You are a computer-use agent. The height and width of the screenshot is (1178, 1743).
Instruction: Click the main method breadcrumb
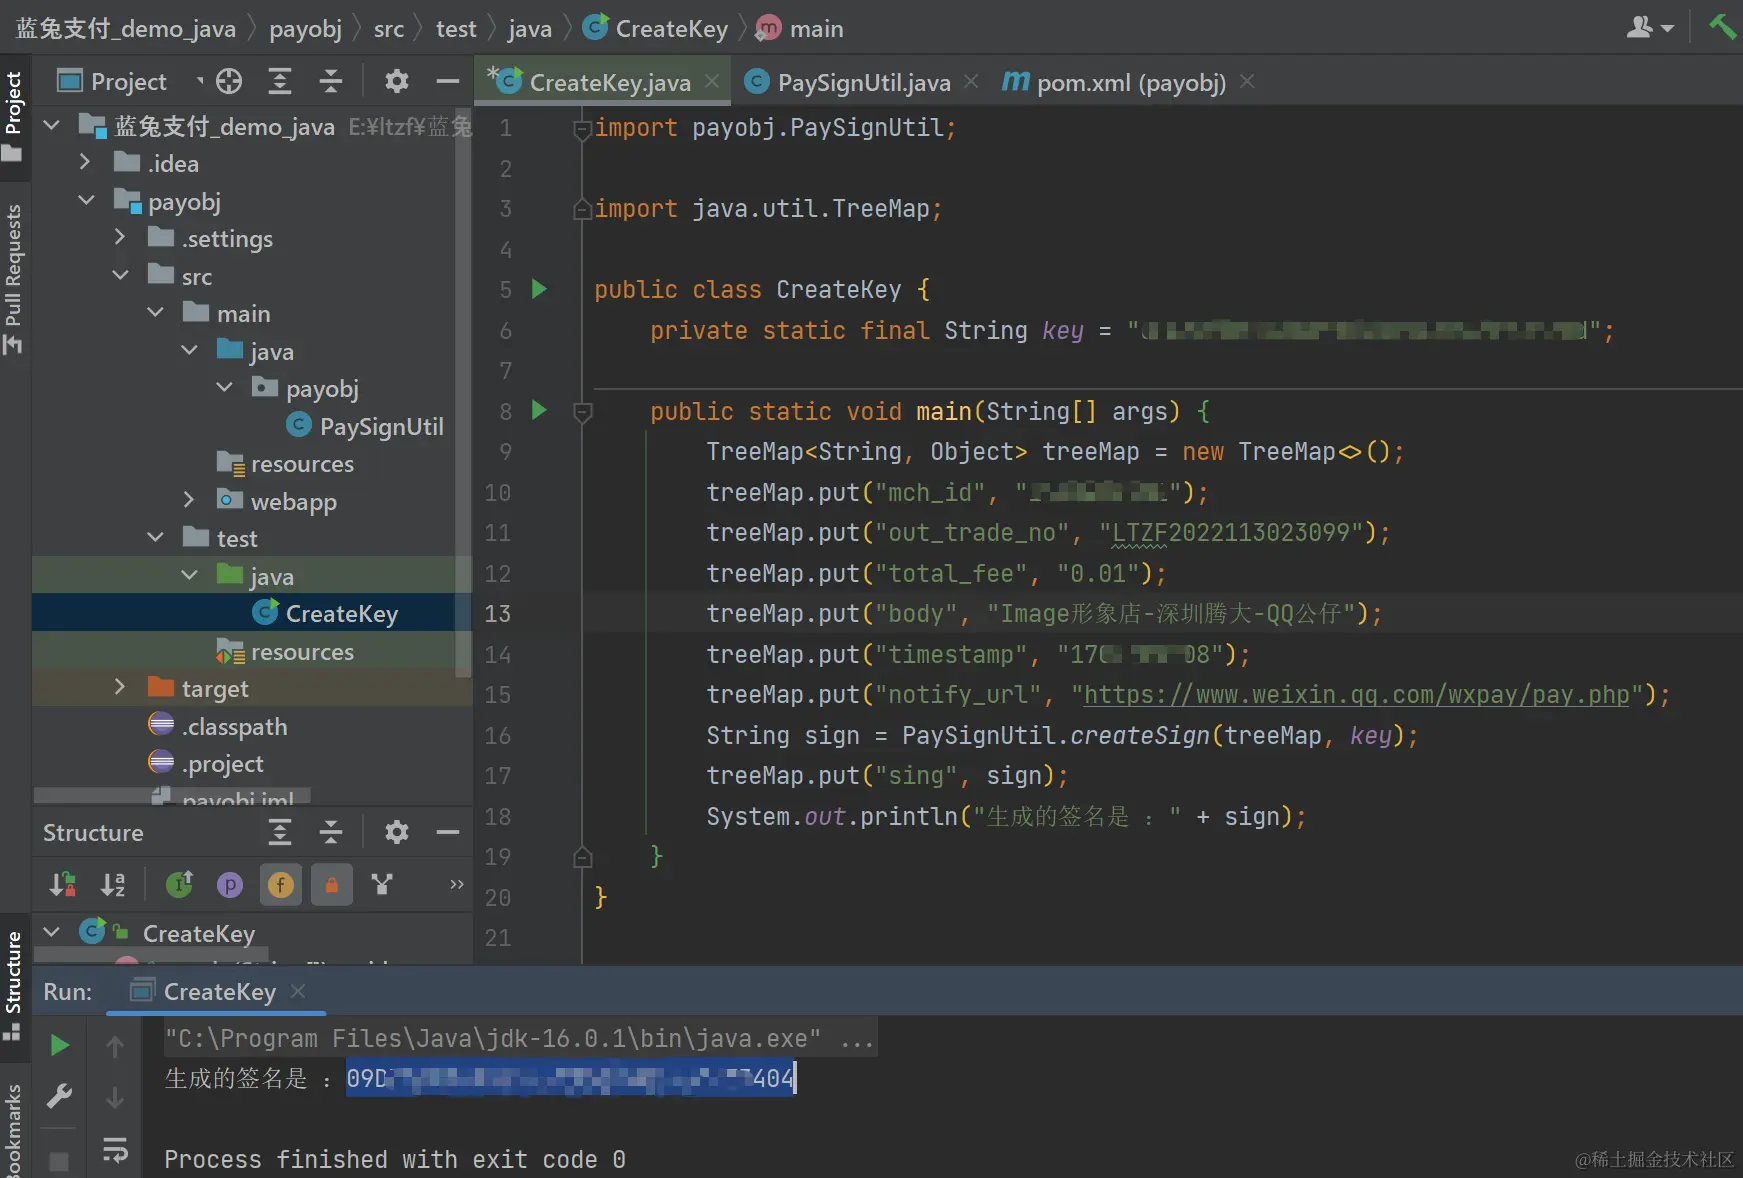click(800, 29)
